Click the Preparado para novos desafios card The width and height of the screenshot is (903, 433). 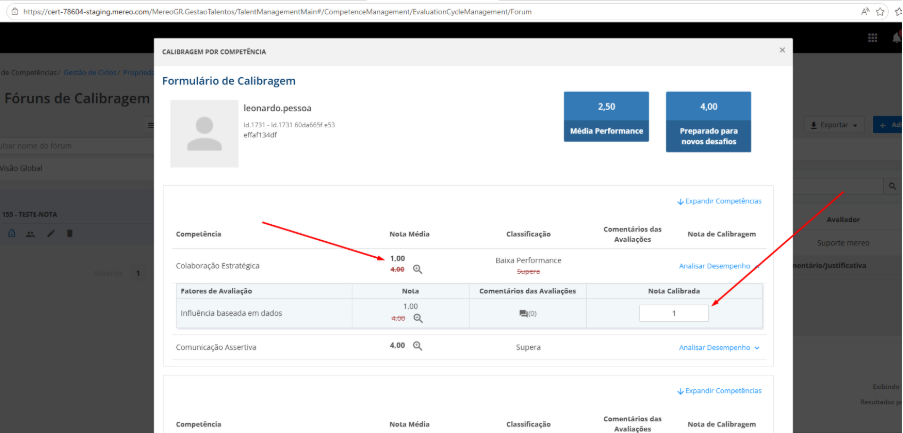[708, 121]
